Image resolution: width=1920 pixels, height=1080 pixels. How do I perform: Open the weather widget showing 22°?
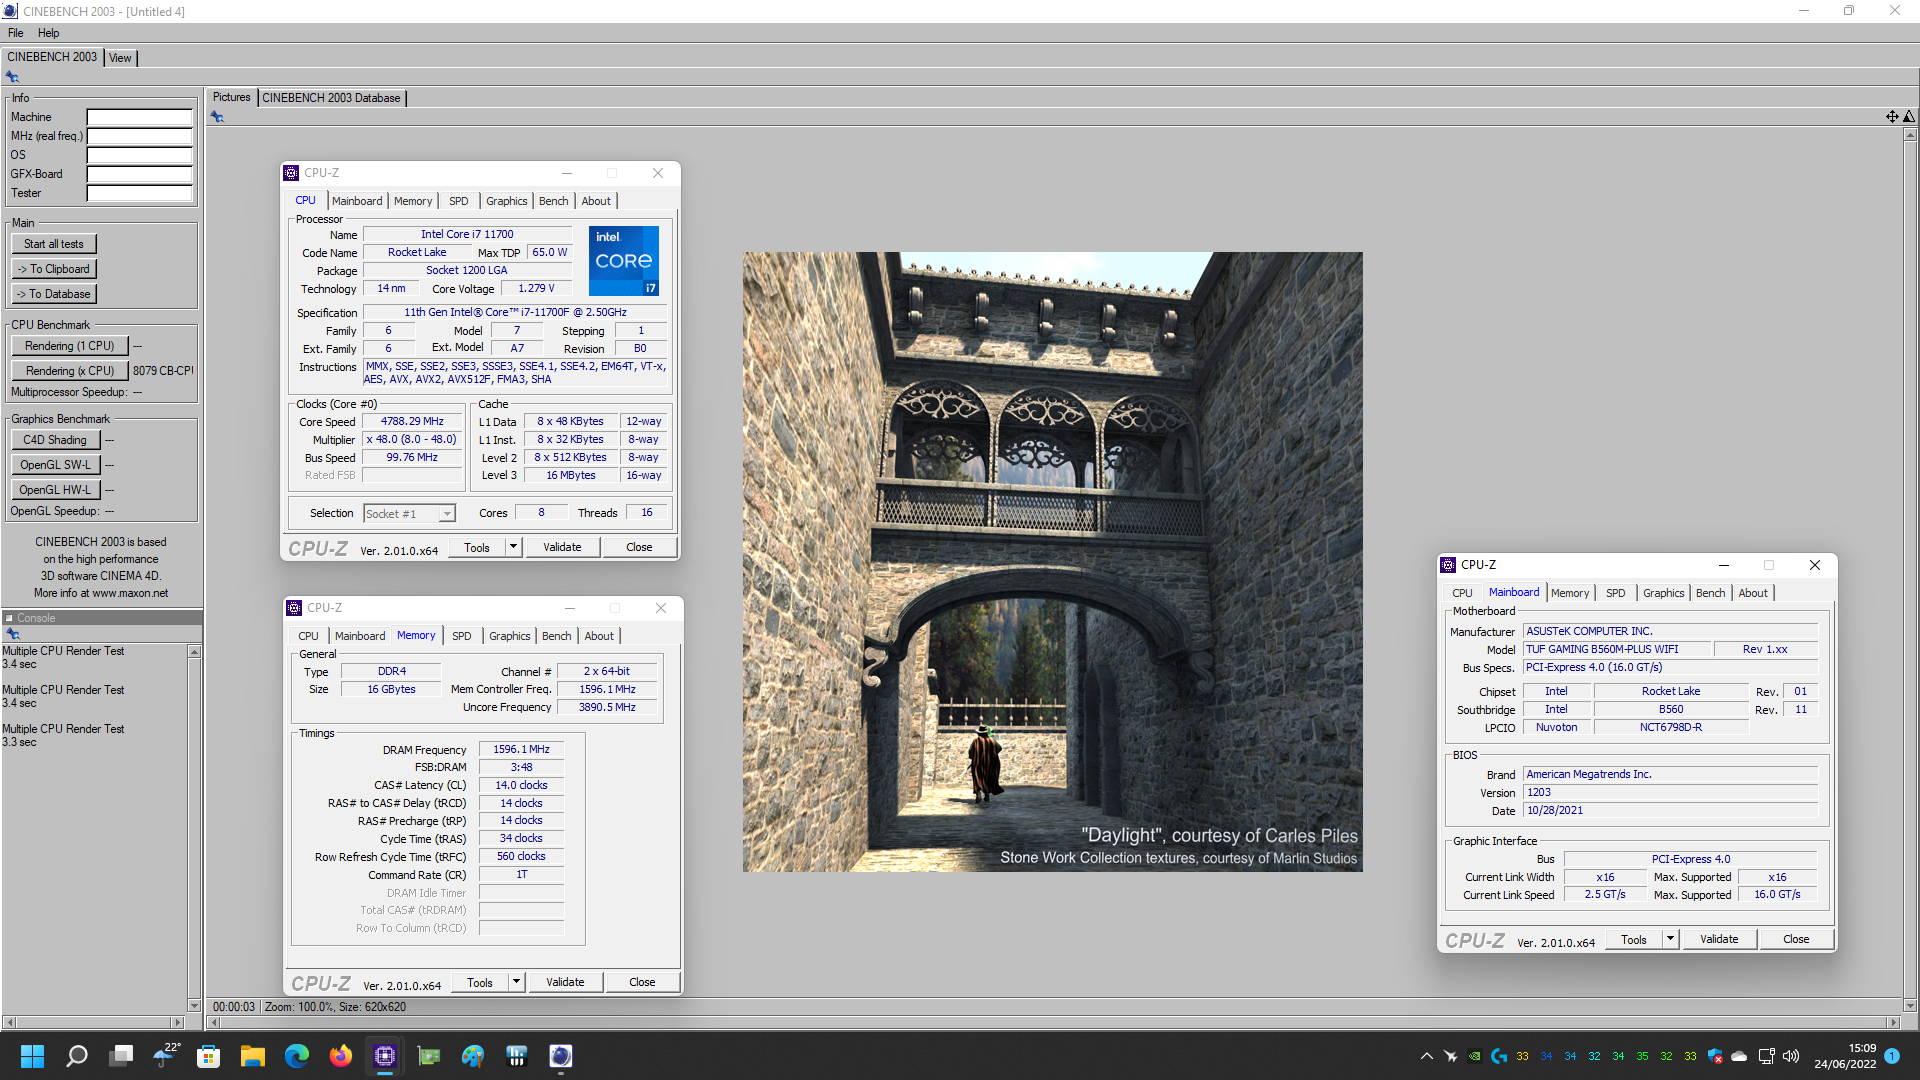click(166, 1056)
